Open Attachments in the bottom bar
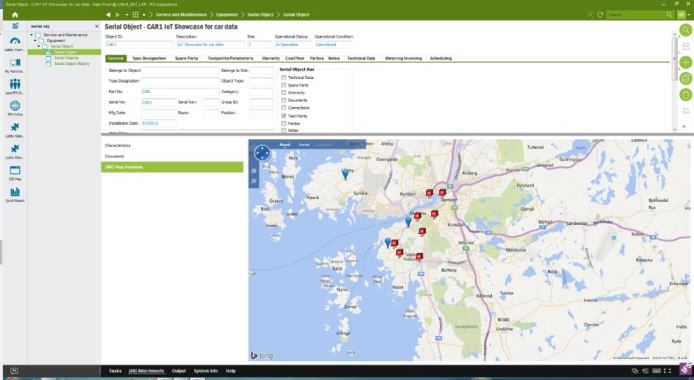694x380 pixels. tap(146, 371)
